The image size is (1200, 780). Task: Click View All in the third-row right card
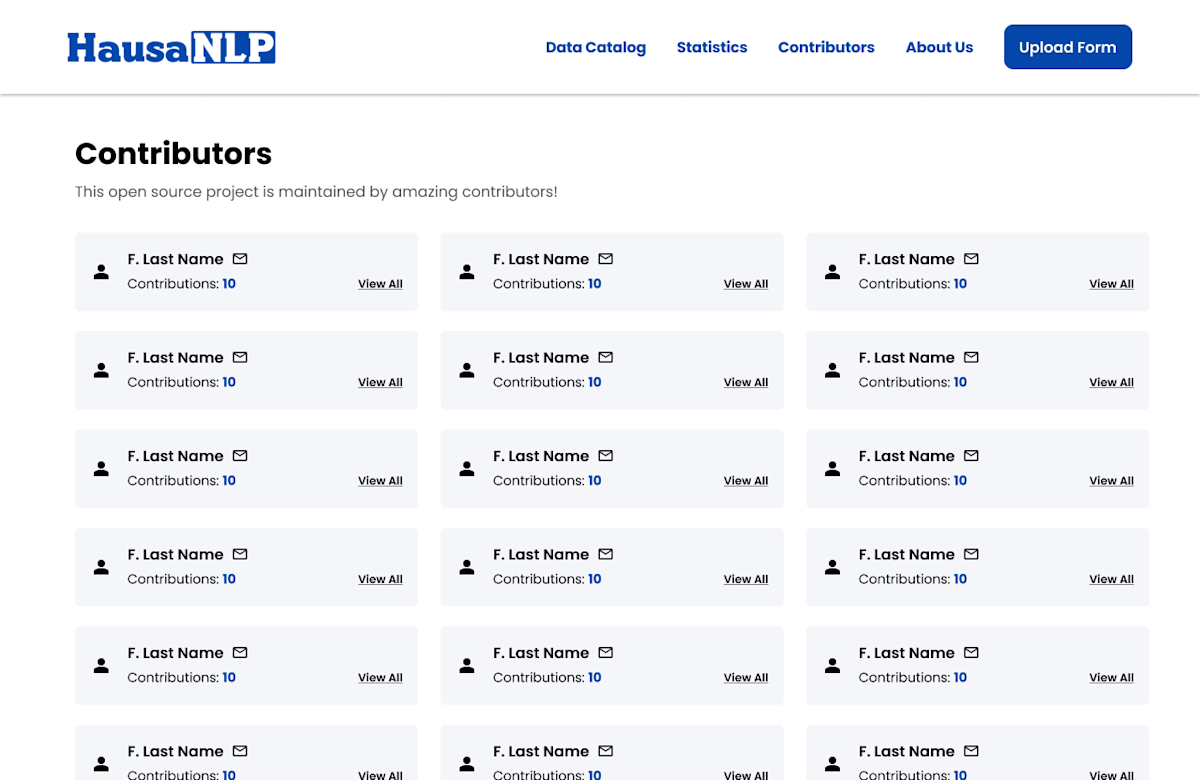tap(1111, 480)
